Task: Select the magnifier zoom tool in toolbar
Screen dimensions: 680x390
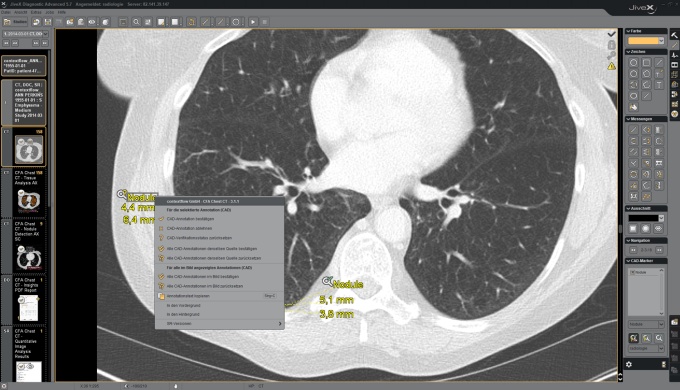Action: coord(136,22)
